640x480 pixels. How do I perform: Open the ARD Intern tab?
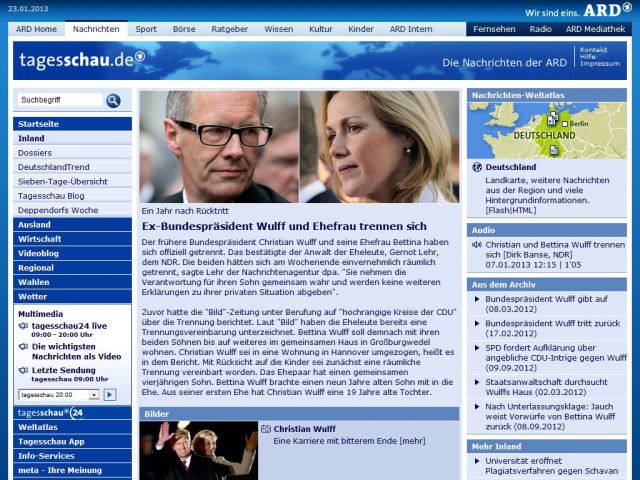[x=411, y=29]
